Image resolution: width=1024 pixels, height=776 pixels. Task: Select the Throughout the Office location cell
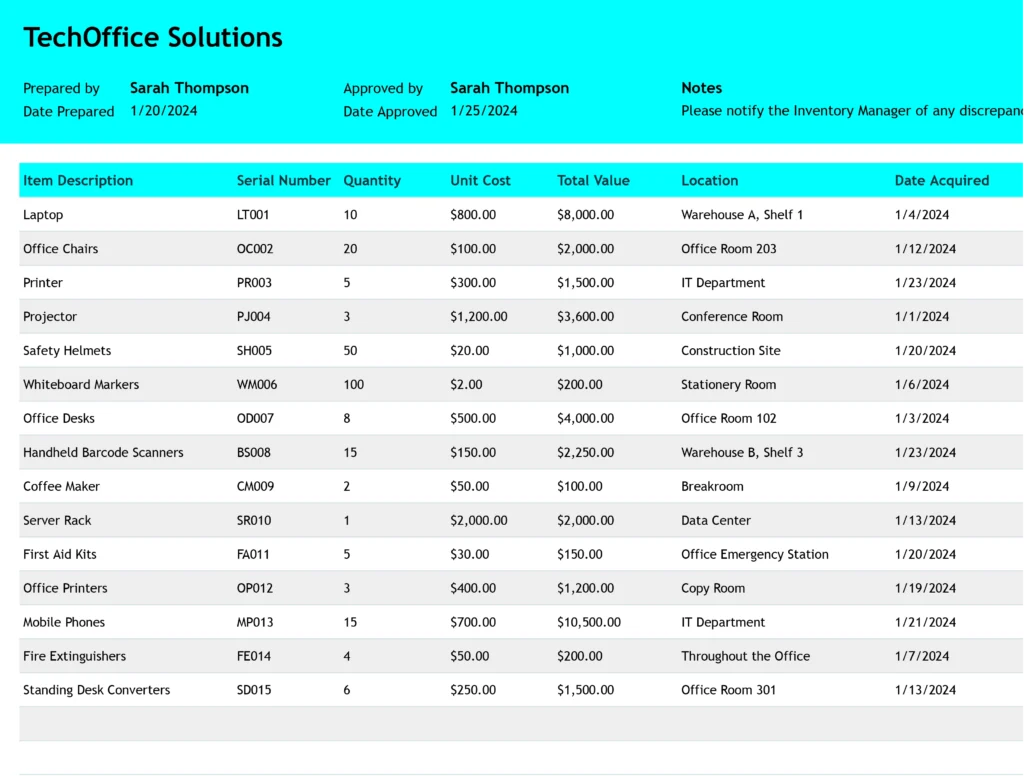coord(746,656)
